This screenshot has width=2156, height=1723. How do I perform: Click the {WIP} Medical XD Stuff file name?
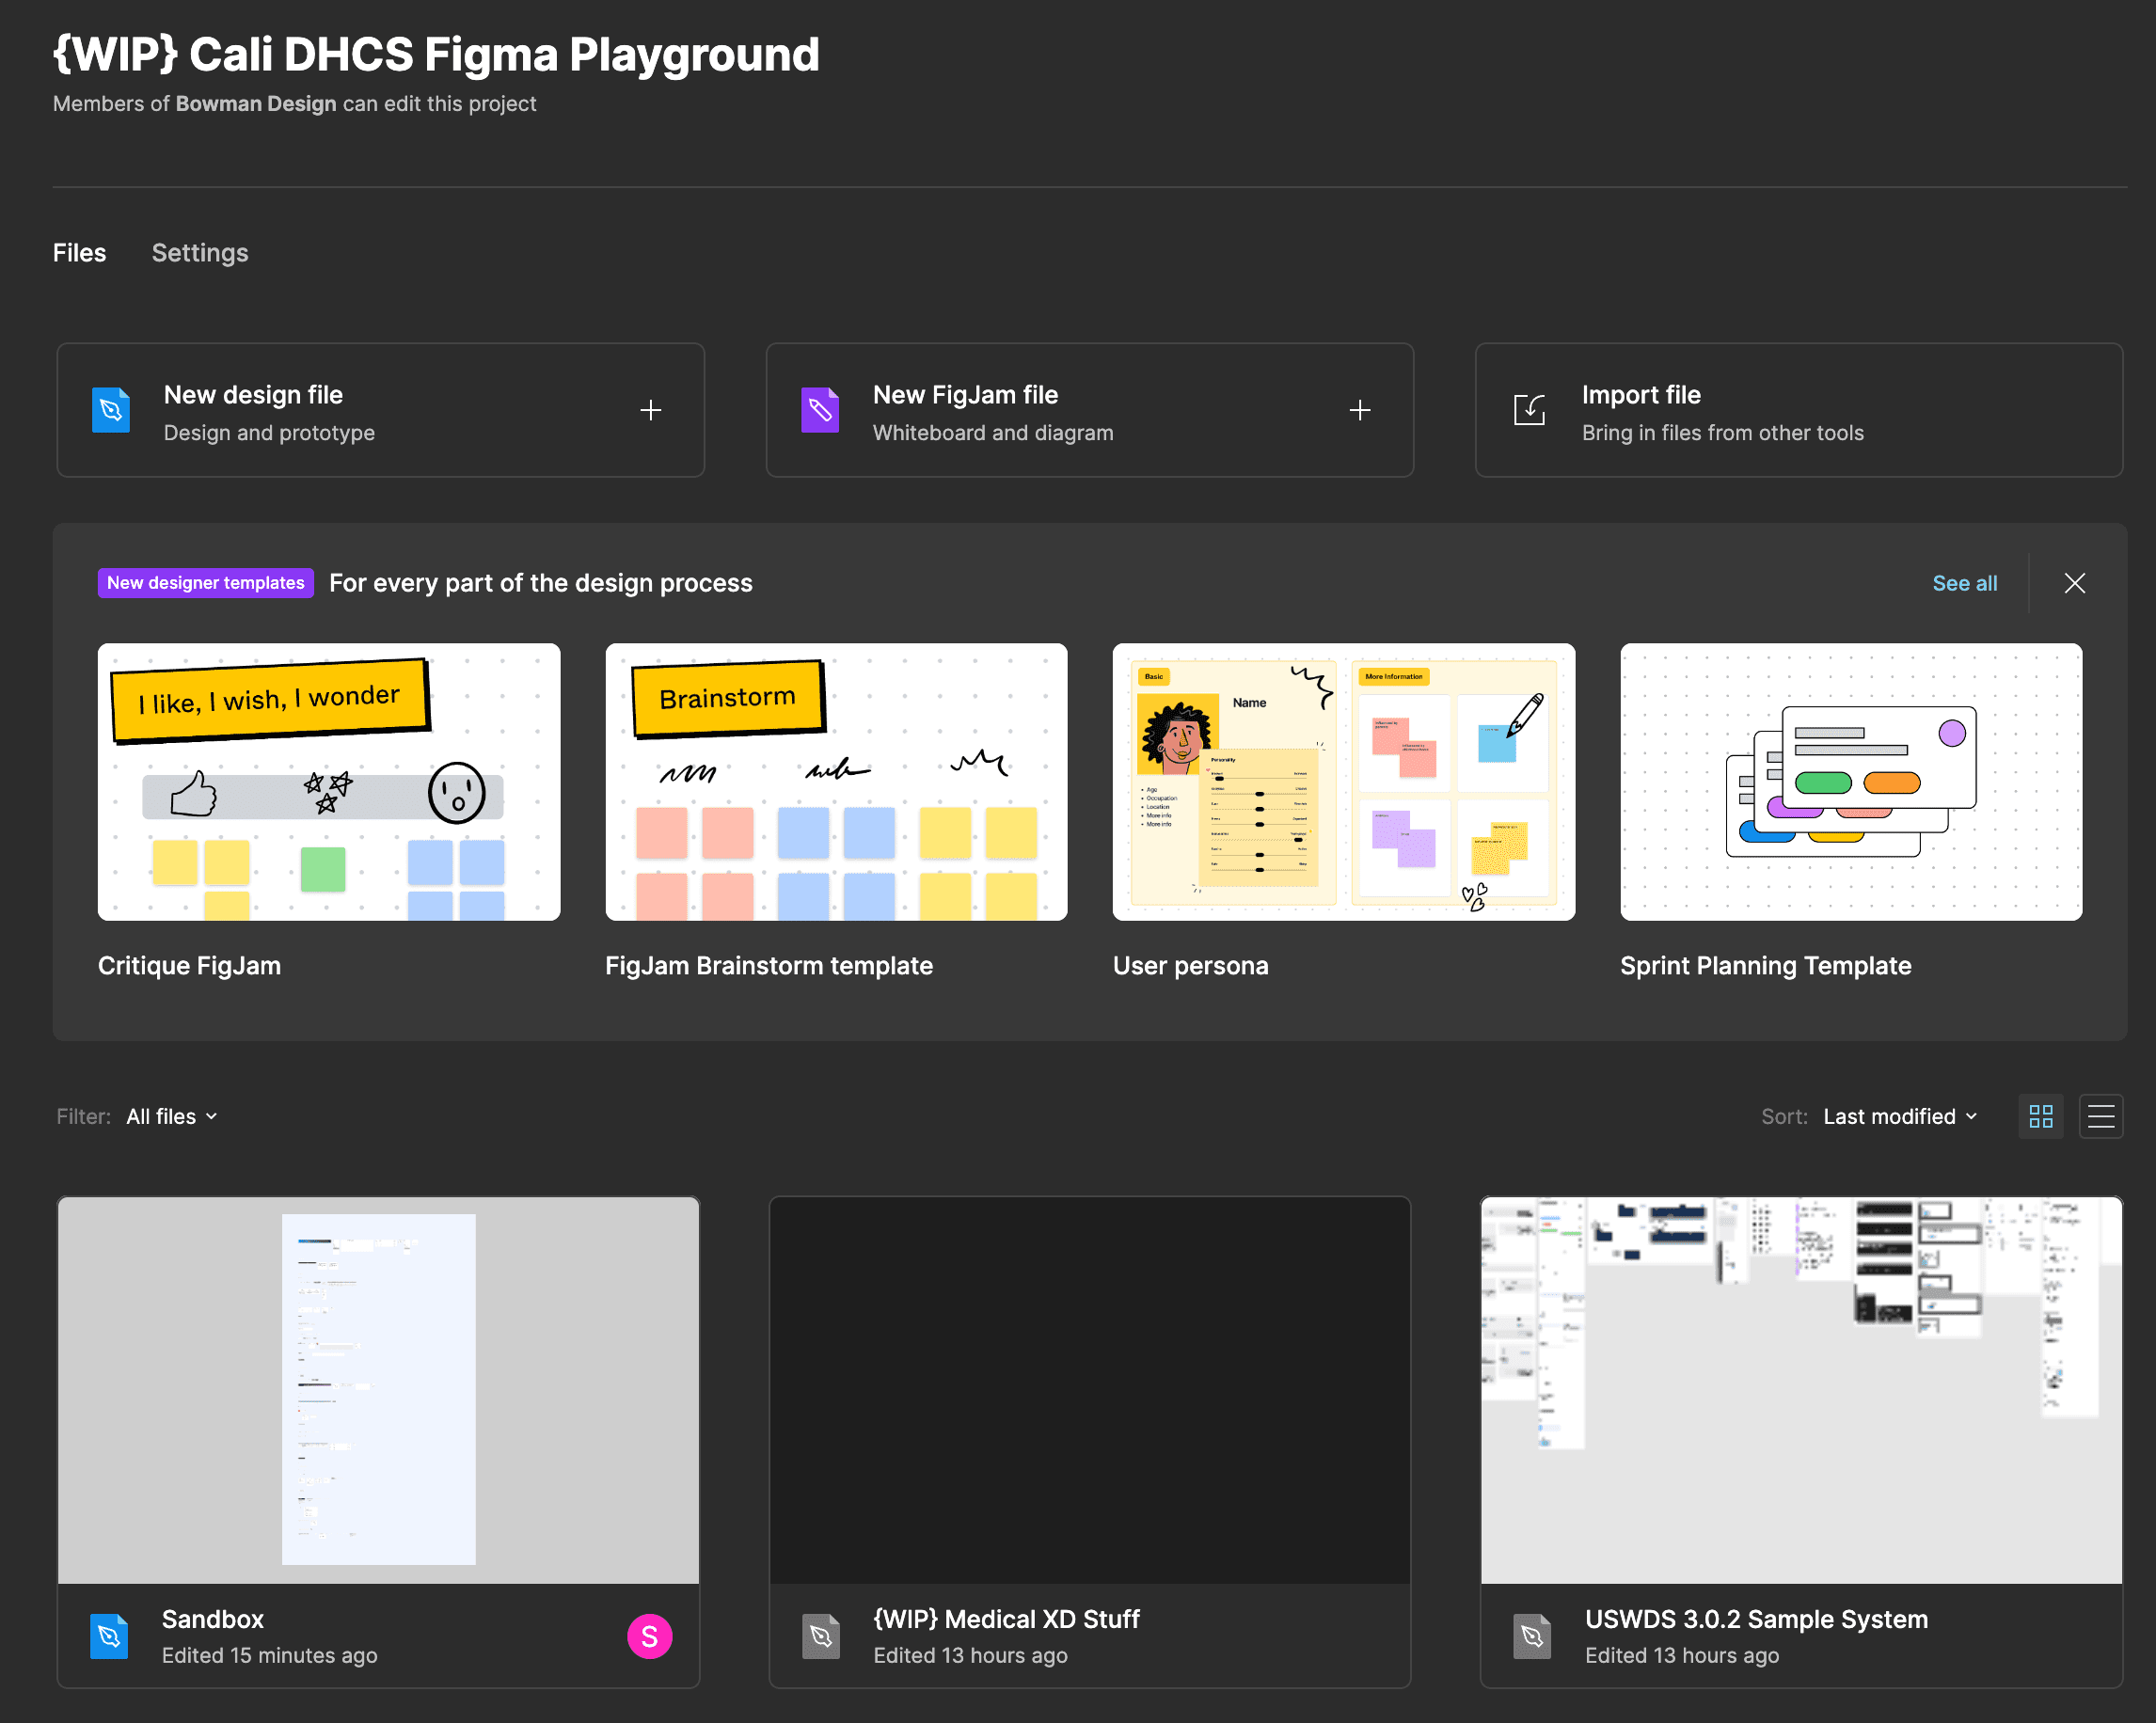[x=1006, y=1619]
